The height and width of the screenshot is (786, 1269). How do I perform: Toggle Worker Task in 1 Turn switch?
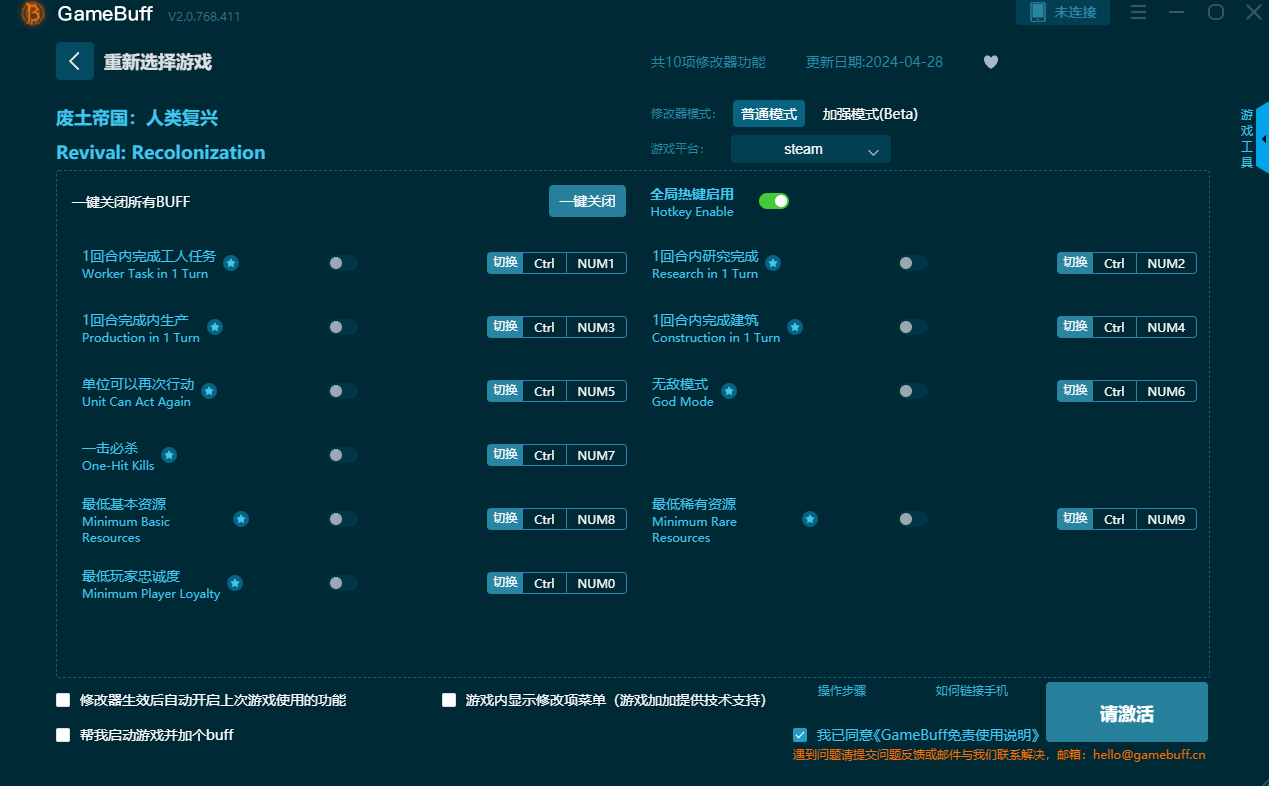point(343,263)
